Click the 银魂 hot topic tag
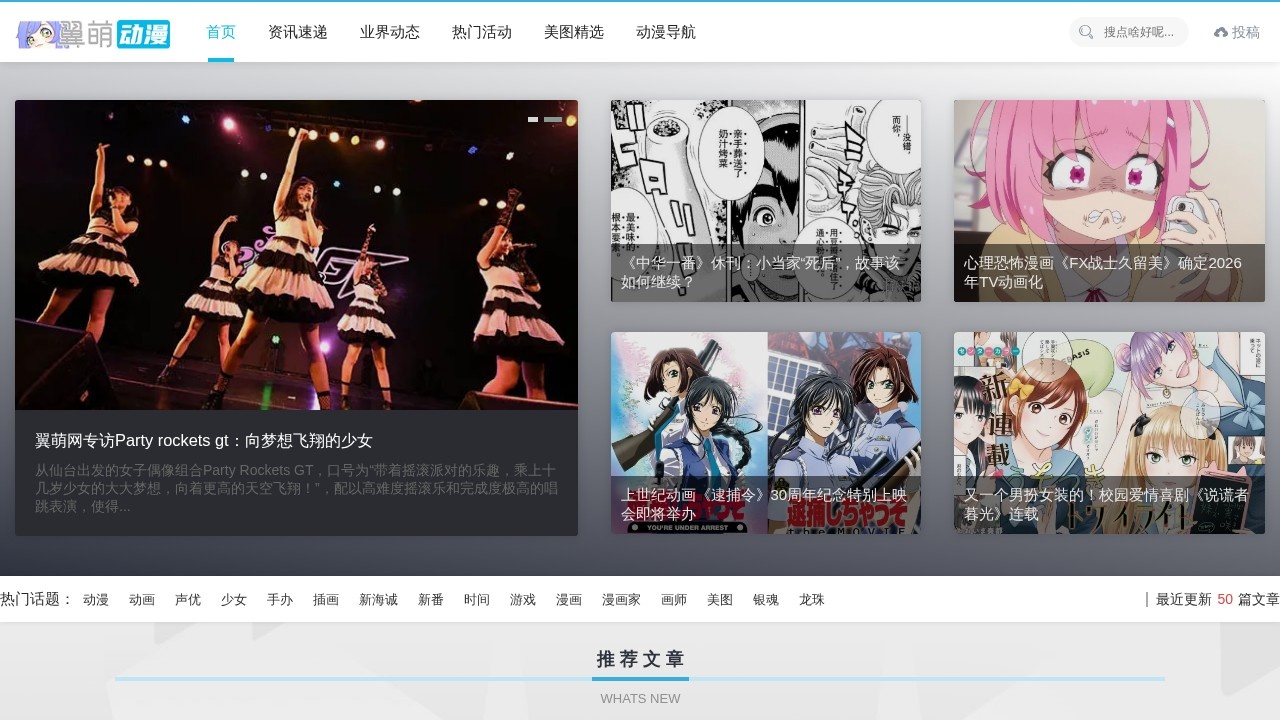This screenshot has width=1280, height=720. tap(766, 600)
